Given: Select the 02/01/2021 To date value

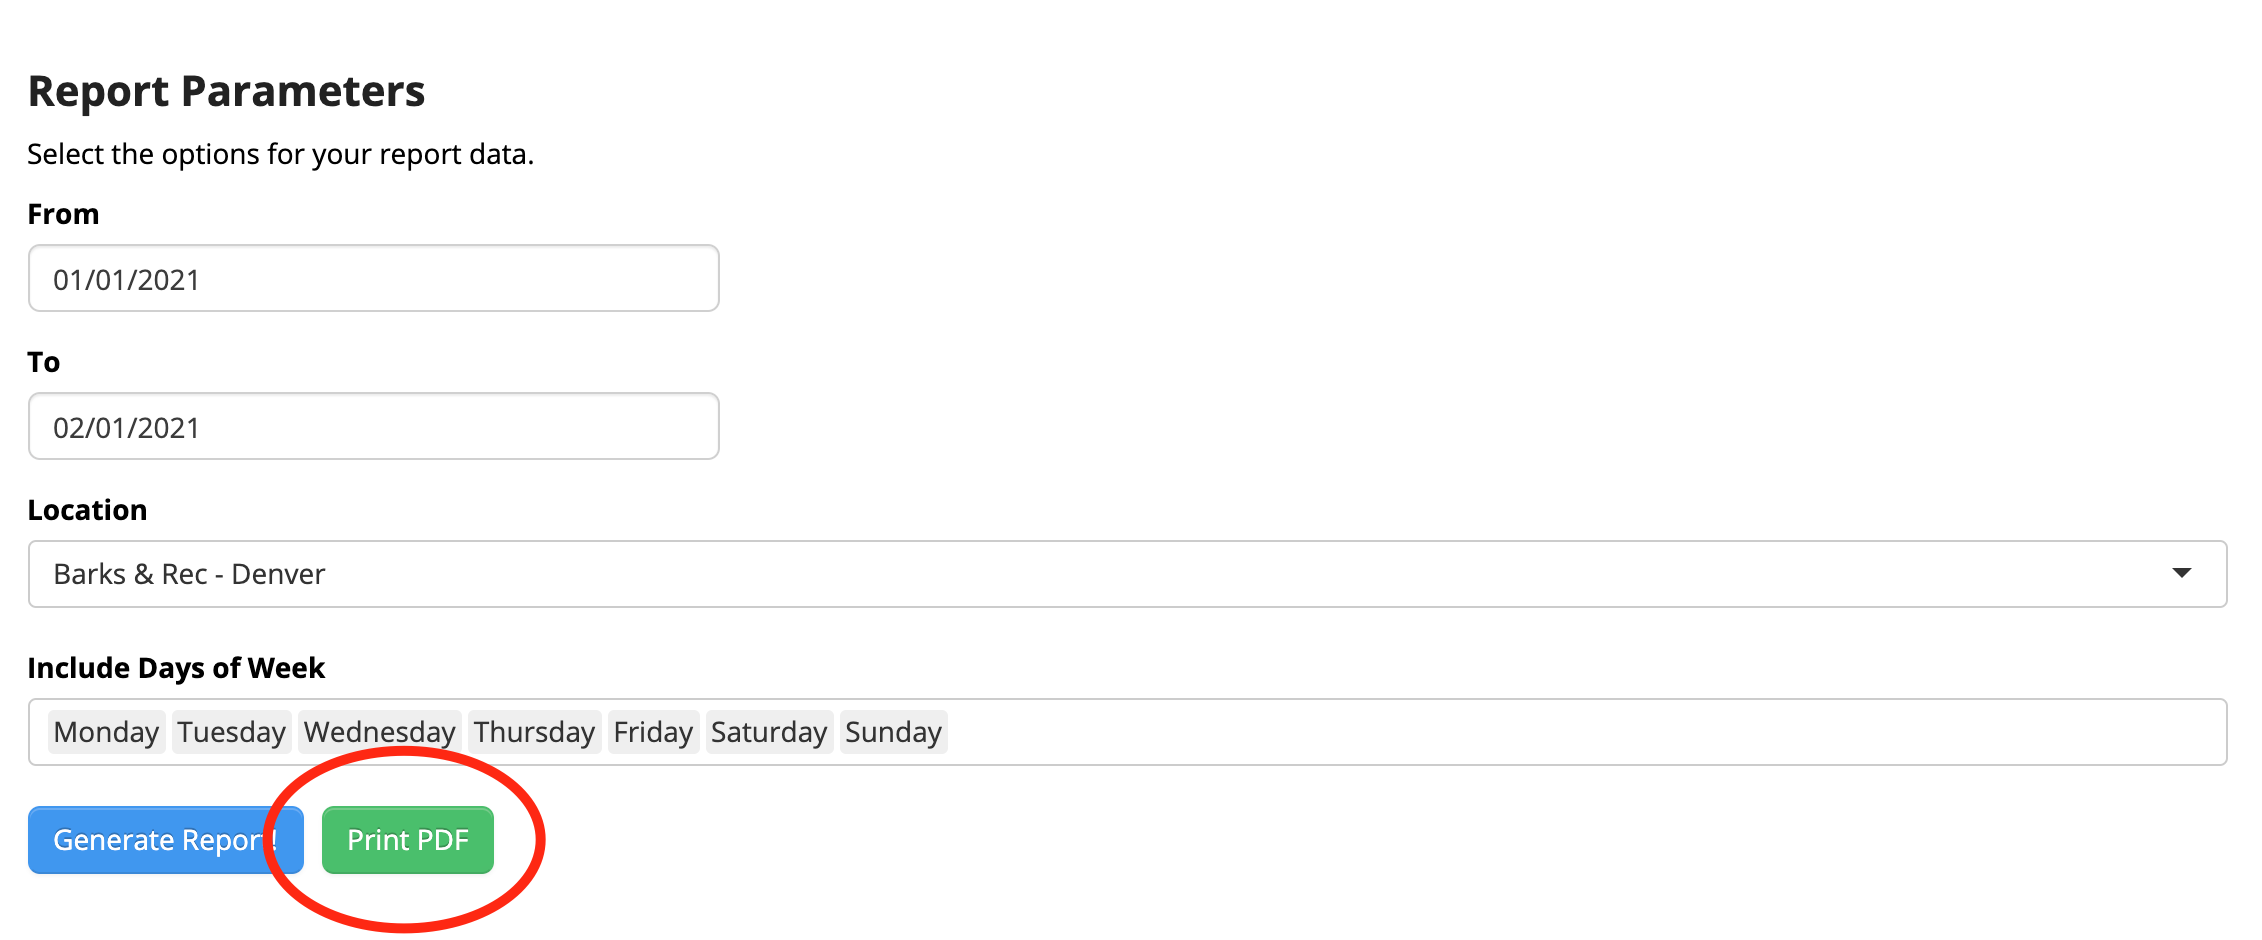Looking at the screenshot, I should pos(127,426).
